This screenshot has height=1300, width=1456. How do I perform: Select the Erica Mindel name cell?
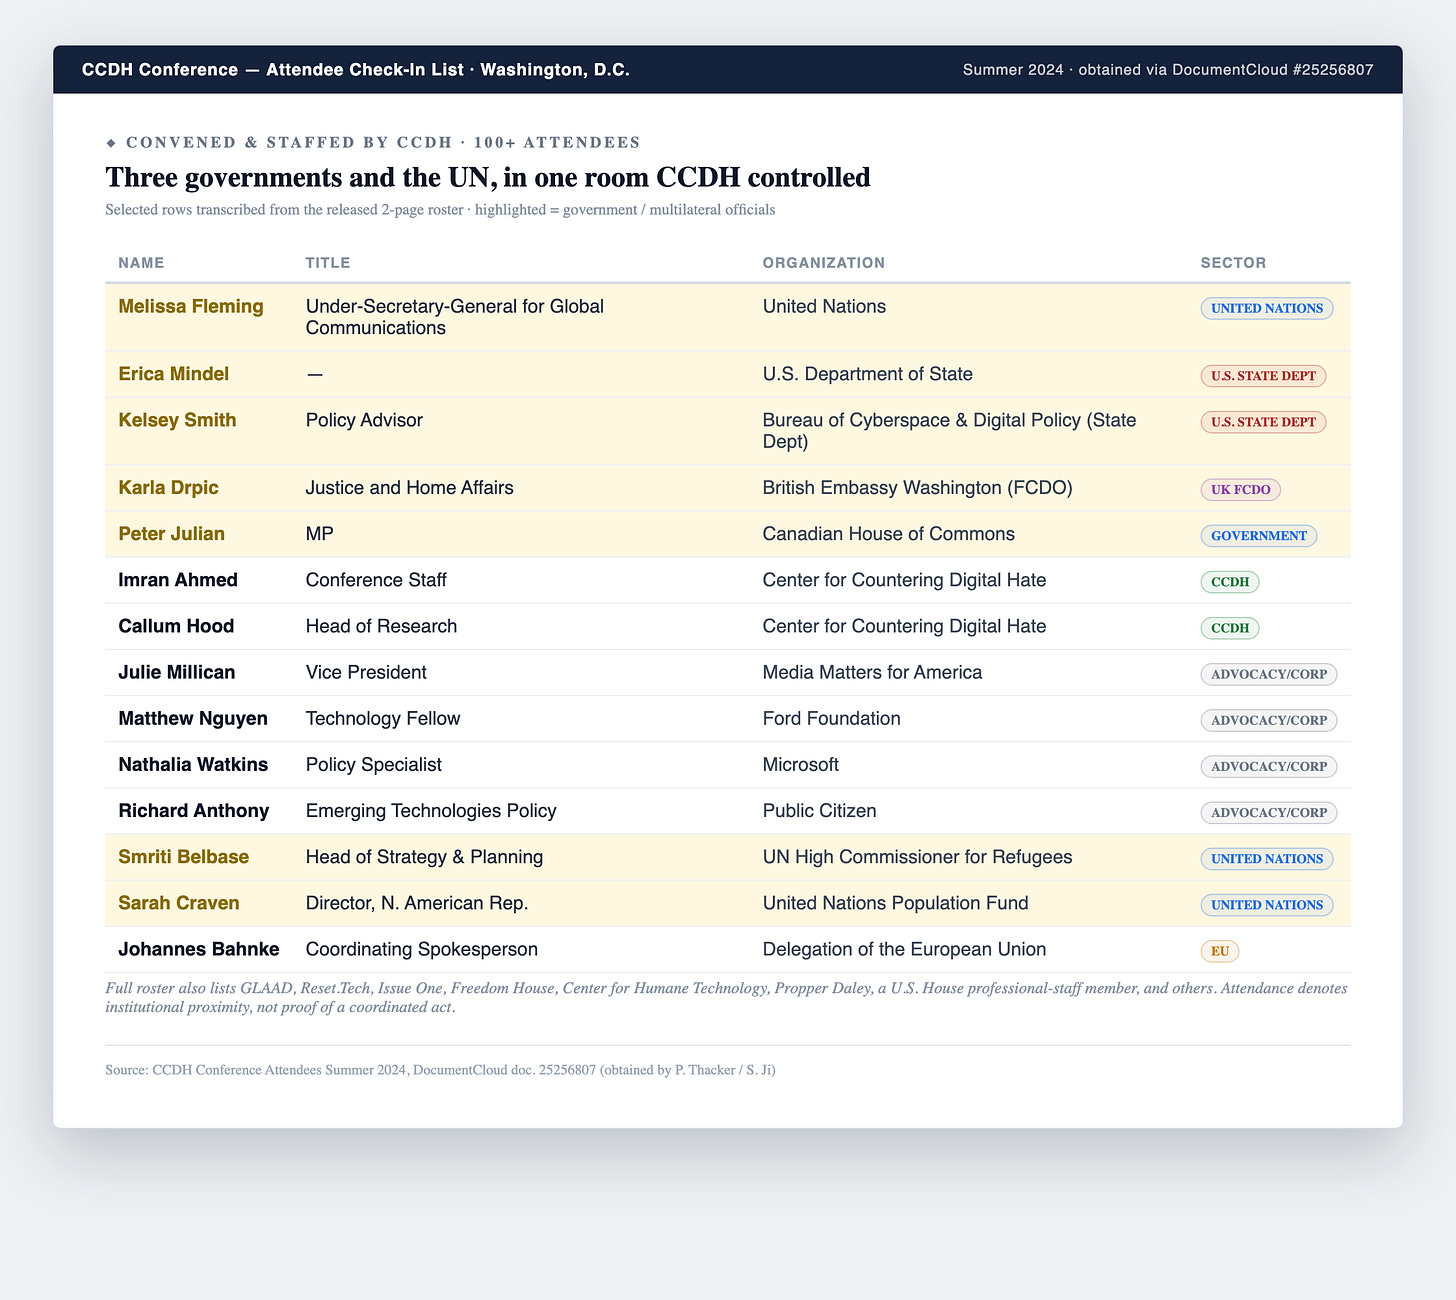tap(174, 374)
